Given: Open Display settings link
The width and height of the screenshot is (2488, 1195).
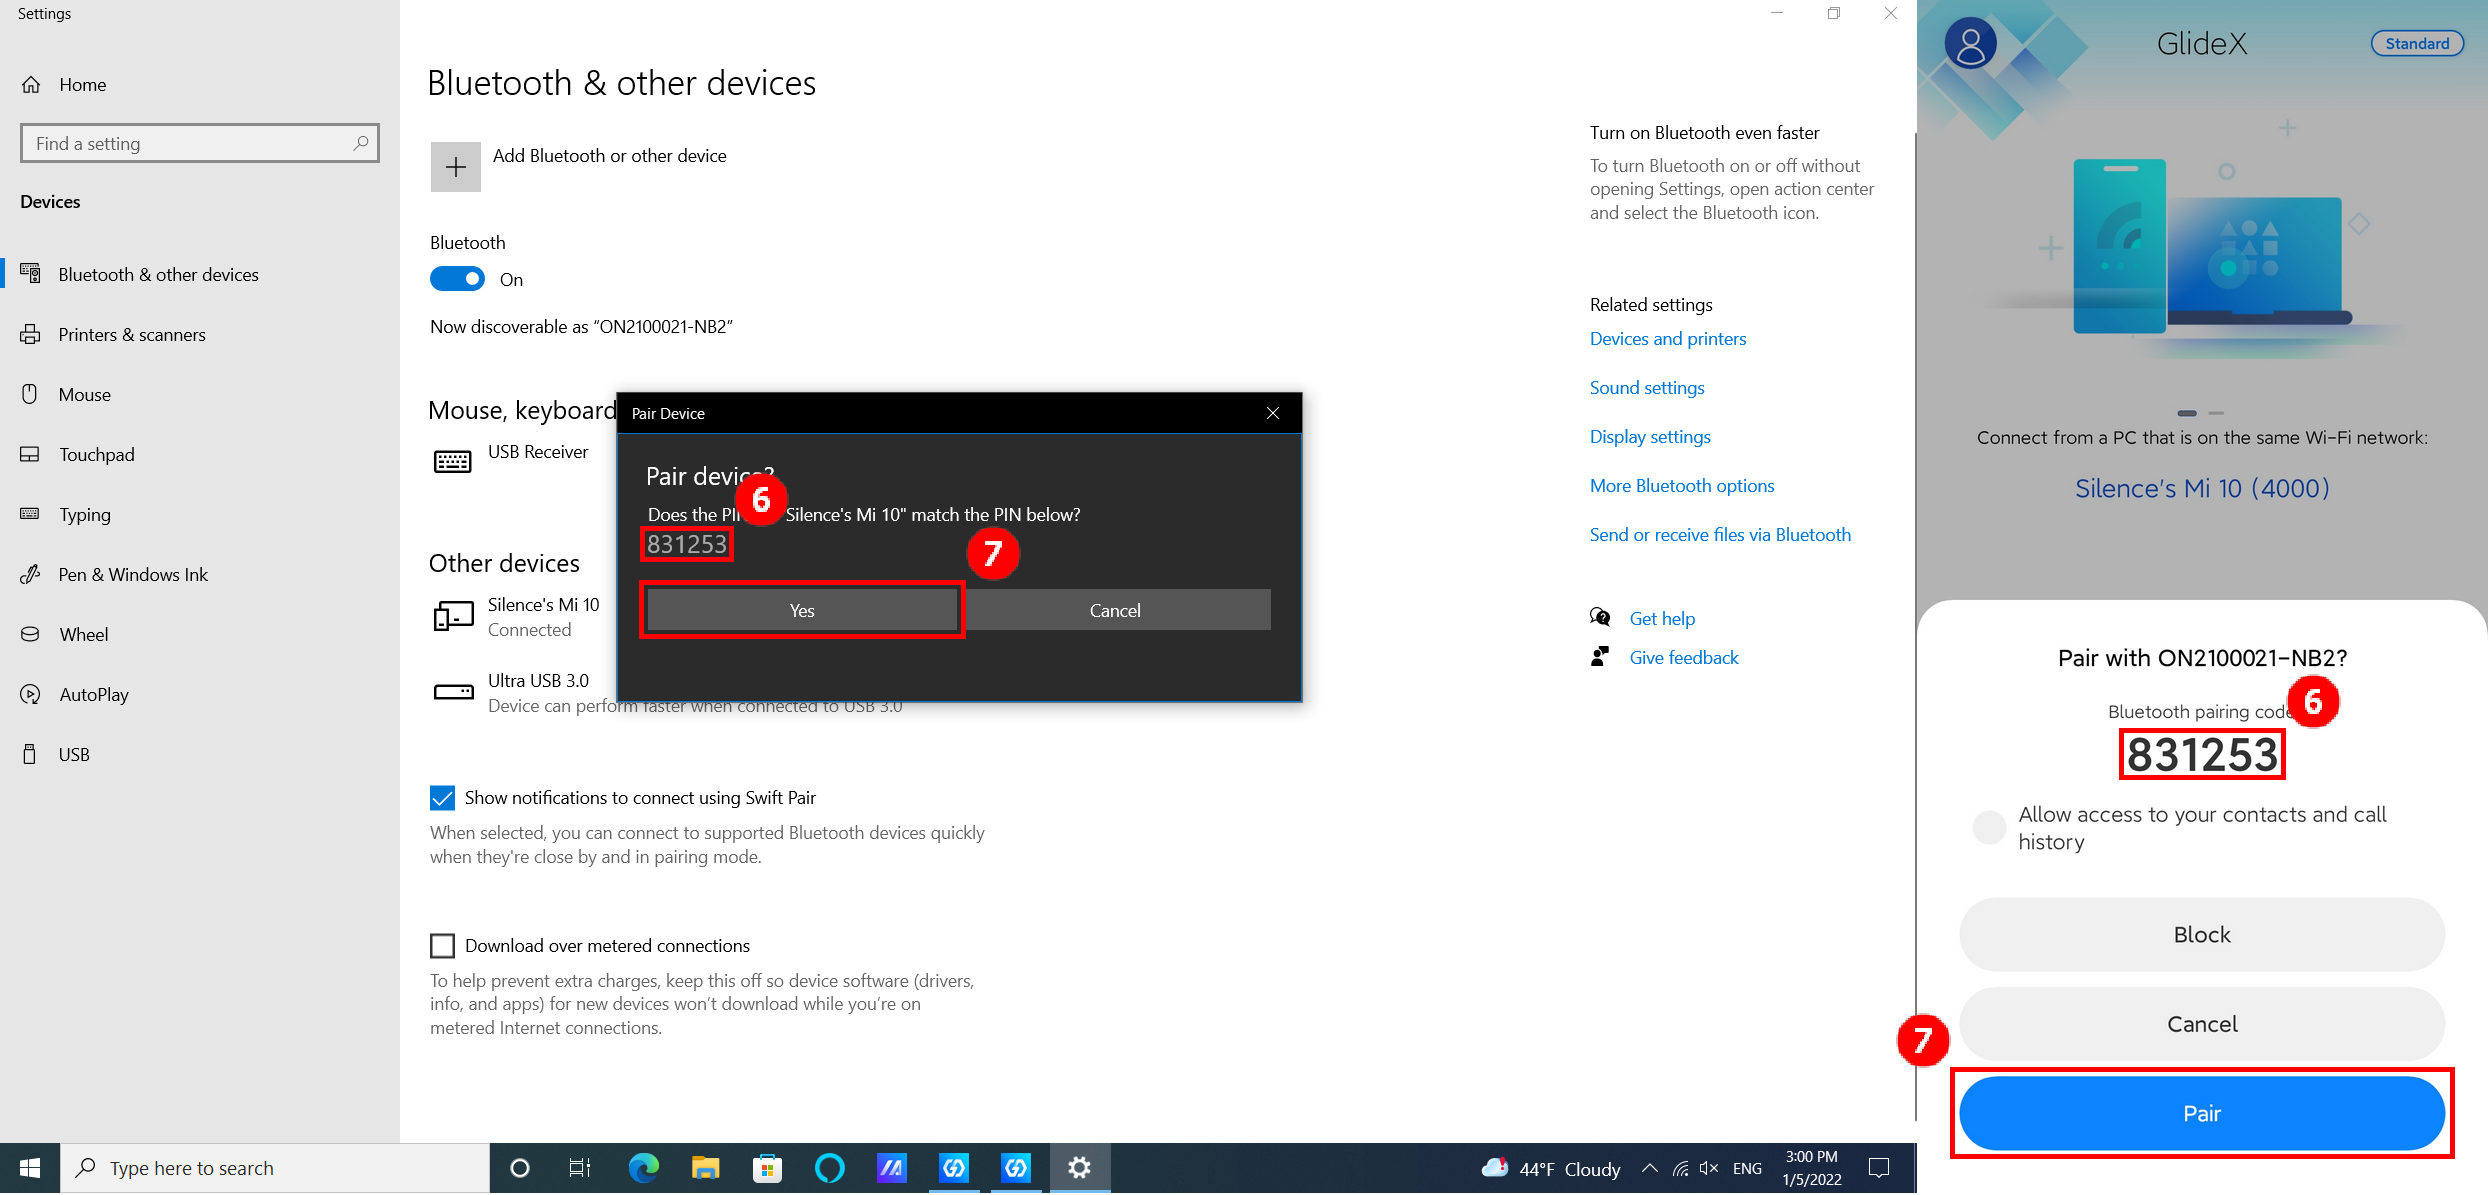Looking at the screenshot, I should 1650,437.
